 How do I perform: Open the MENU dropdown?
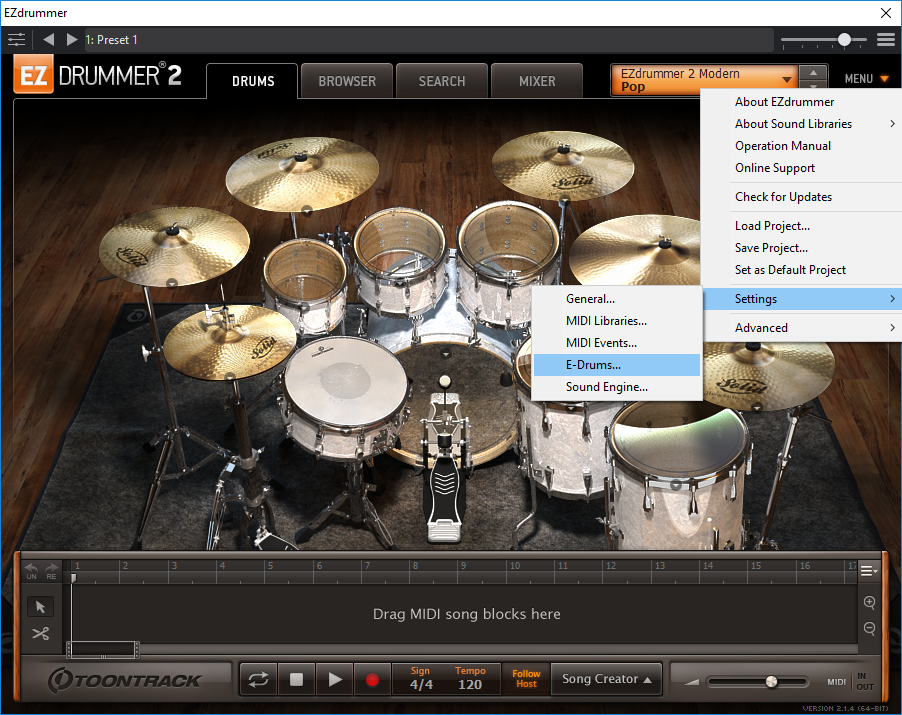(x=866, y=79)
